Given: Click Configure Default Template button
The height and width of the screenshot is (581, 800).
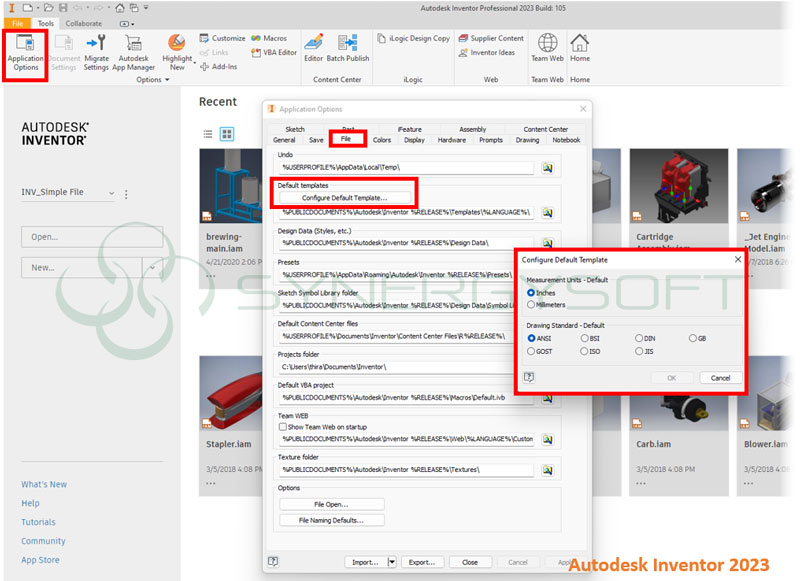Looking at the screenshot, I should (x=344, y=197).
